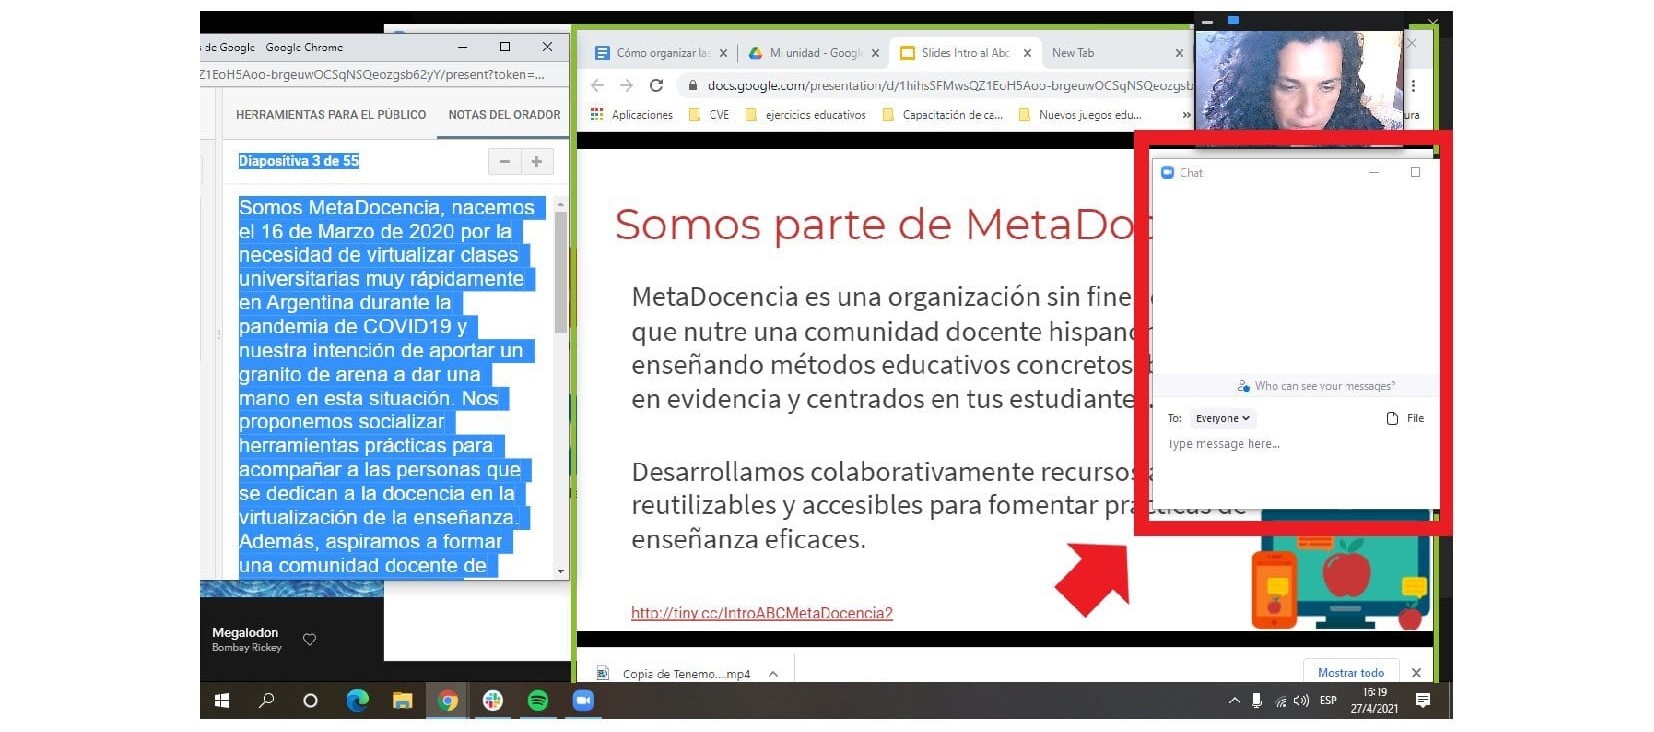The width and height of the screenshot is (1654, 732).
Task: Open Windows notification center icon
Action: point(1423,701)
